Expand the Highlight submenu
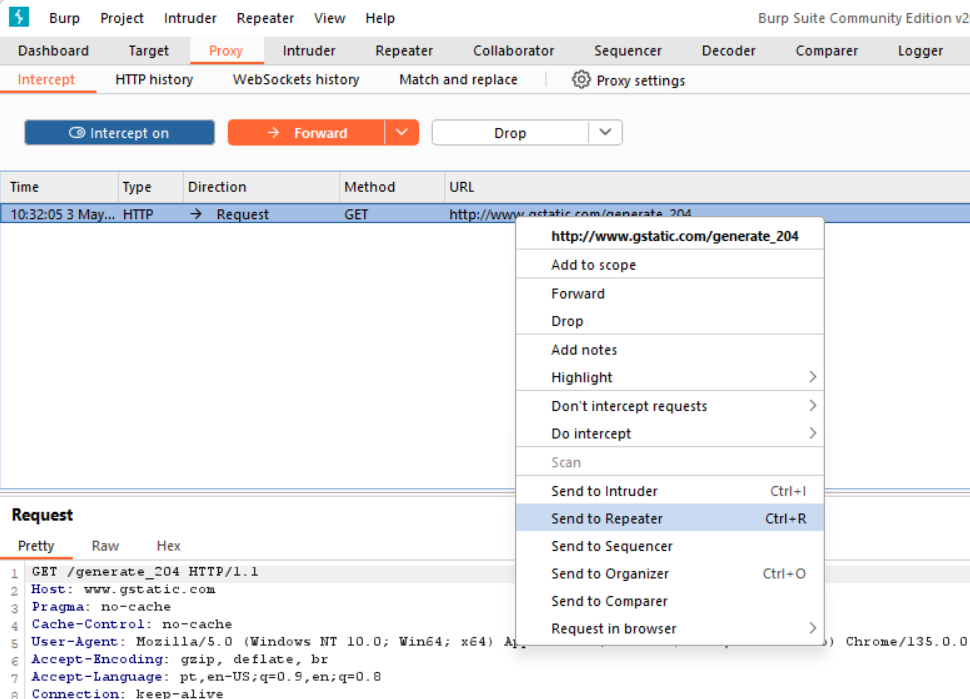970x699 pixels. pyautogui.click(x=670, y=377)
